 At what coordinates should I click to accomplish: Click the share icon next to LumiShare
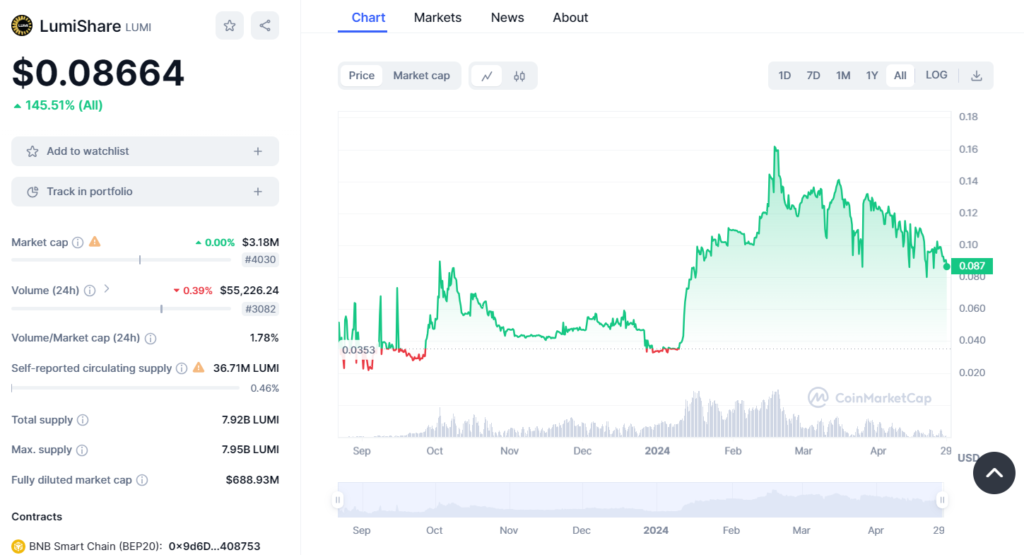[265, 26]
